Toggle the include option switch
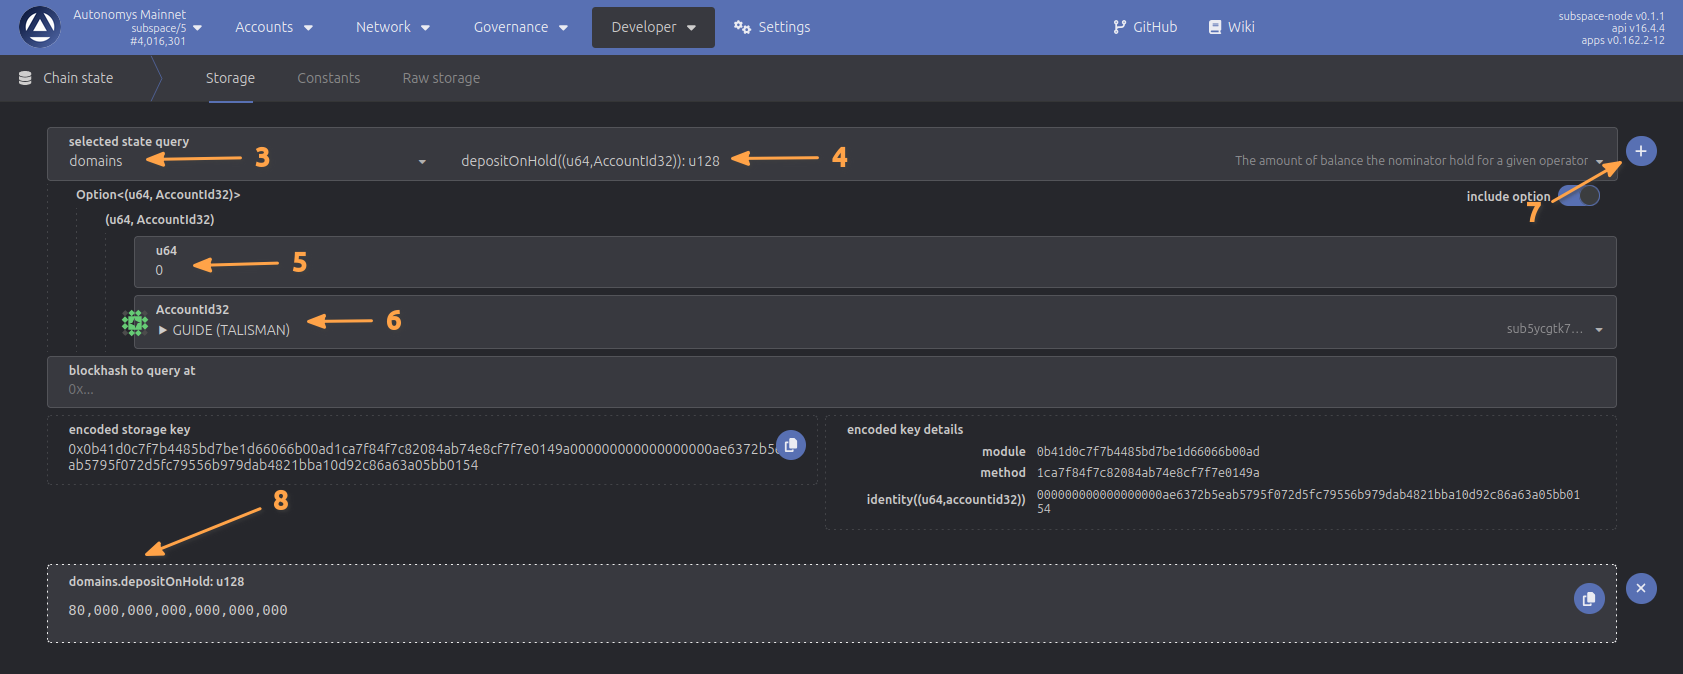This screenshot has width=1683, height=674. (1580, 196)
